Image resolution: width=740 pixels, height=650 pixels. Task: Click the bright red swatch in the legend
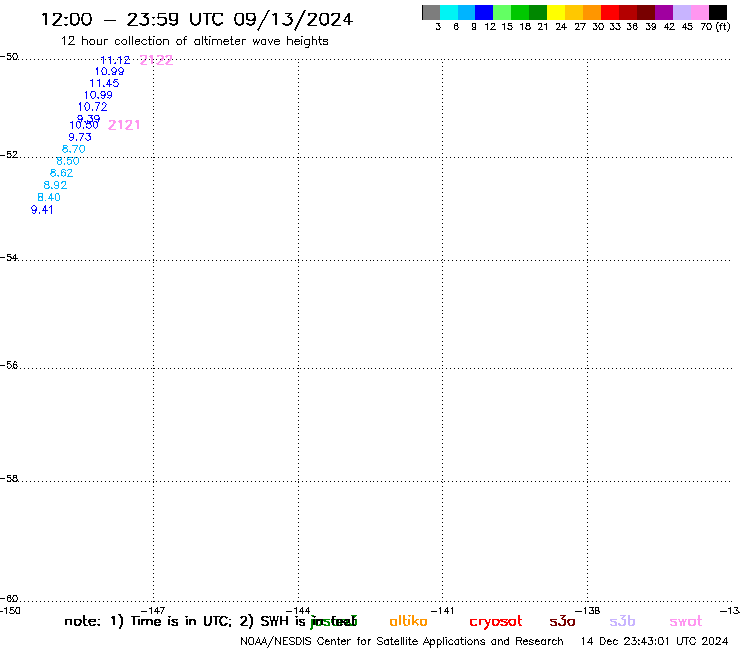(x=610, y=12)
